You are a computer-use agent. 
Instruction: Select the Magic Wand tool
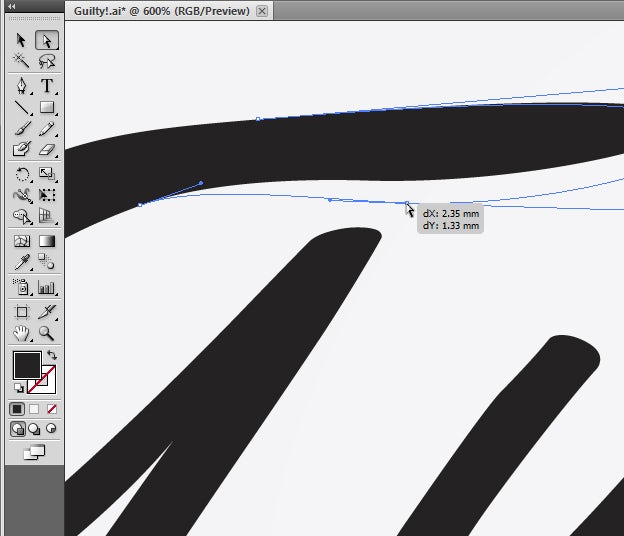coord(22,61)
